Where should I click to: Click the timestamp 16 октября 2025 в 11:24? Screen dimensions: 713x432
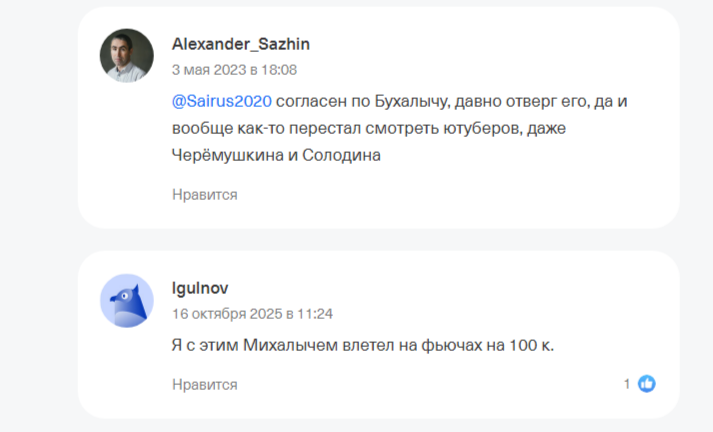252,313
